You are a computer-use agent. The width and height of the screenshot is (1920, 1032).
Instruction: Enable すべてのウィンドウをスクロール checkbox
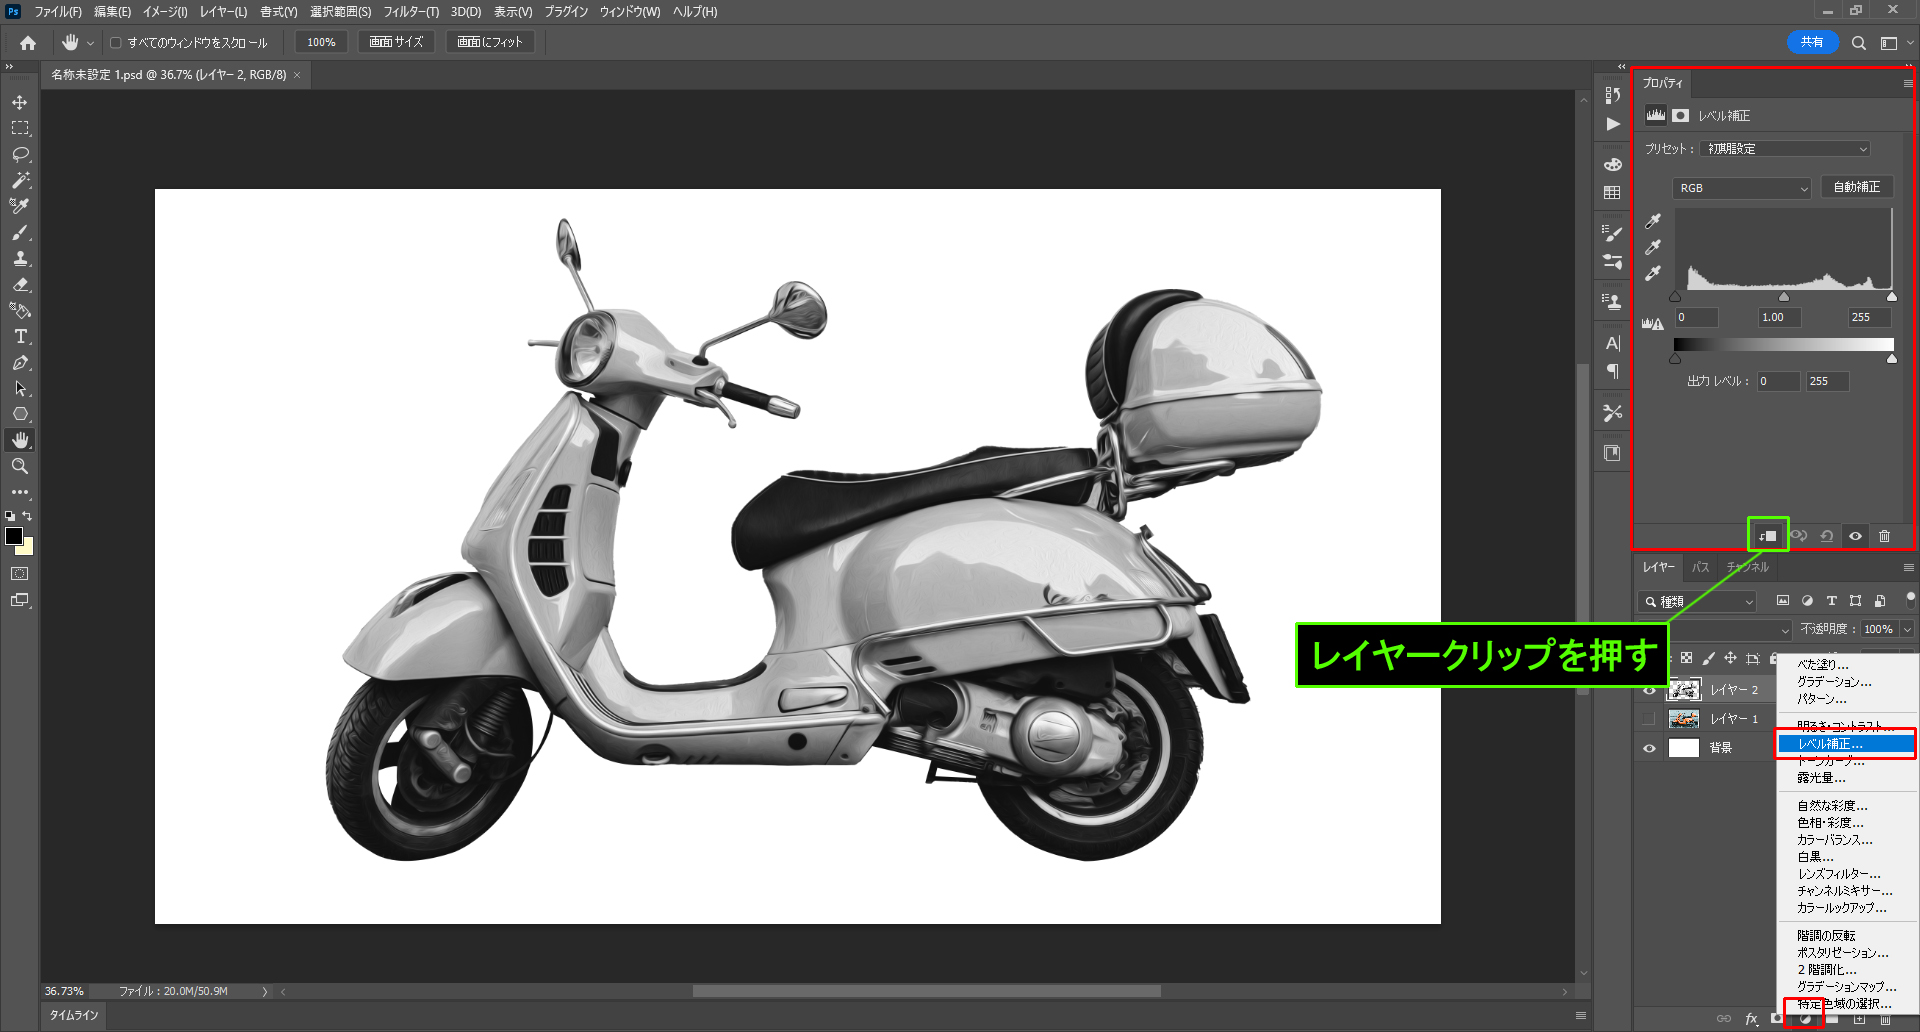[x=116, y=43]
